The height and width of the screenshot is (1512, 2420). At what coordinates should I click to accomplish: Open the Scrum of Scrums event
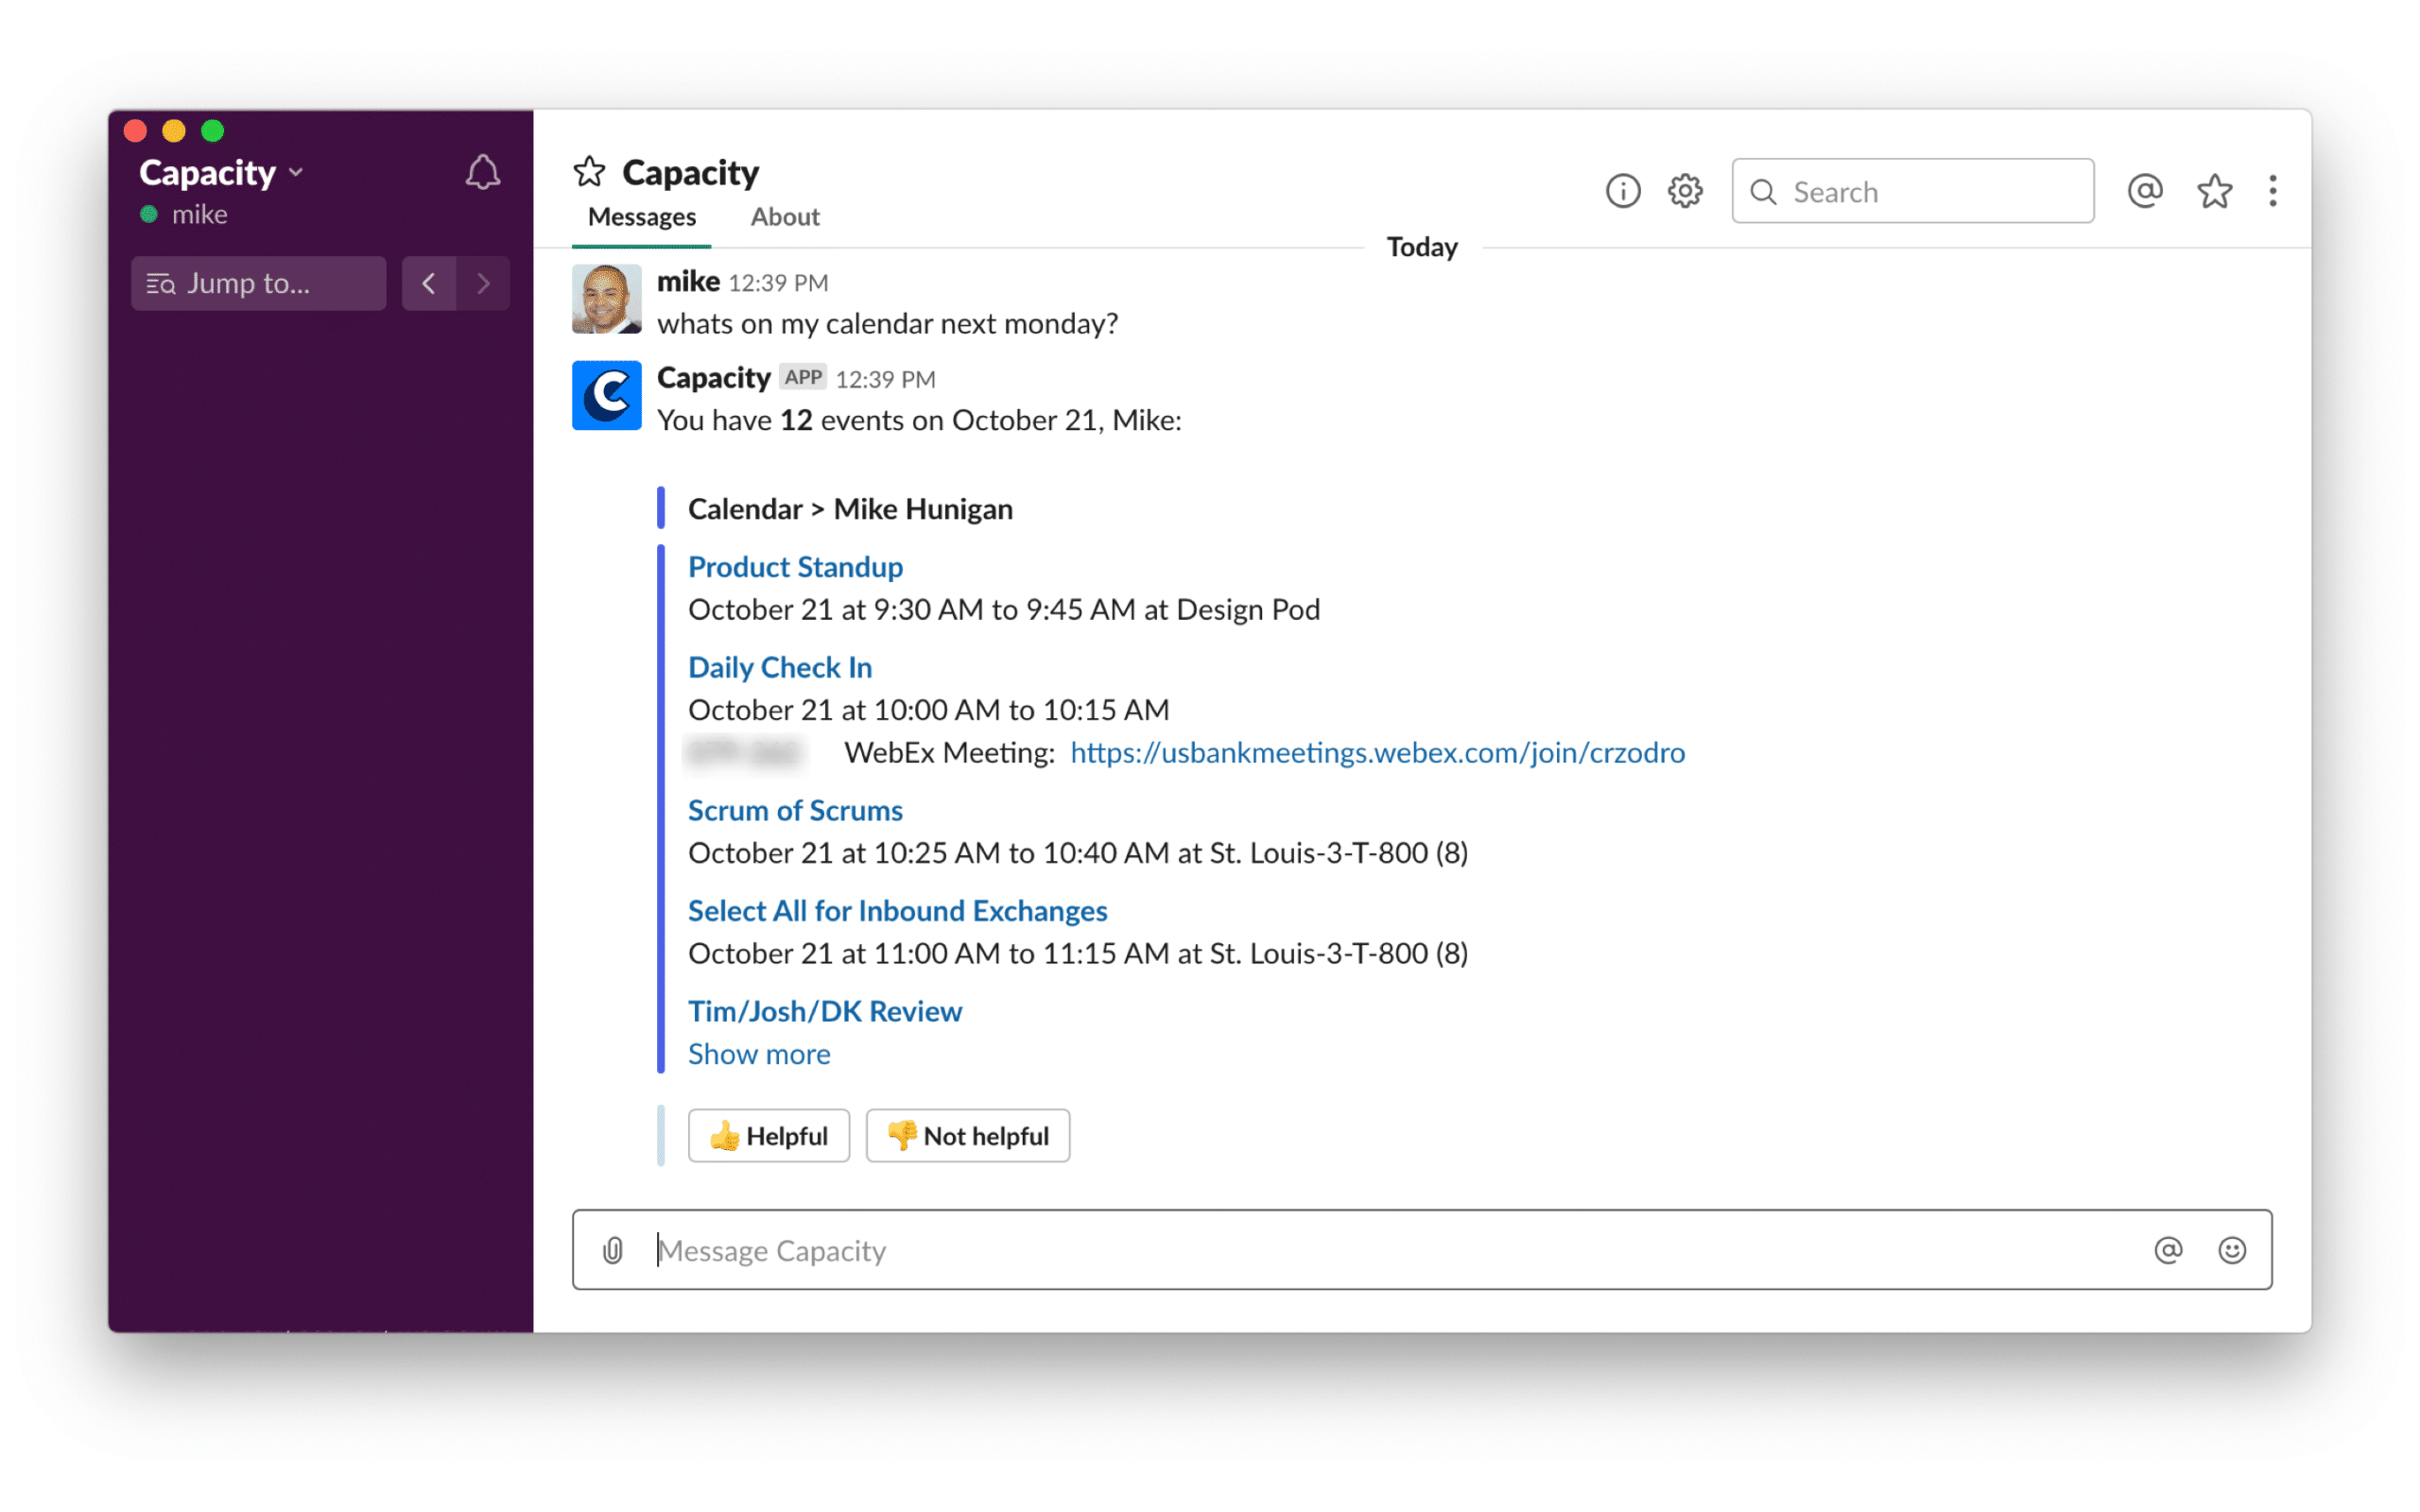(795, 810)
